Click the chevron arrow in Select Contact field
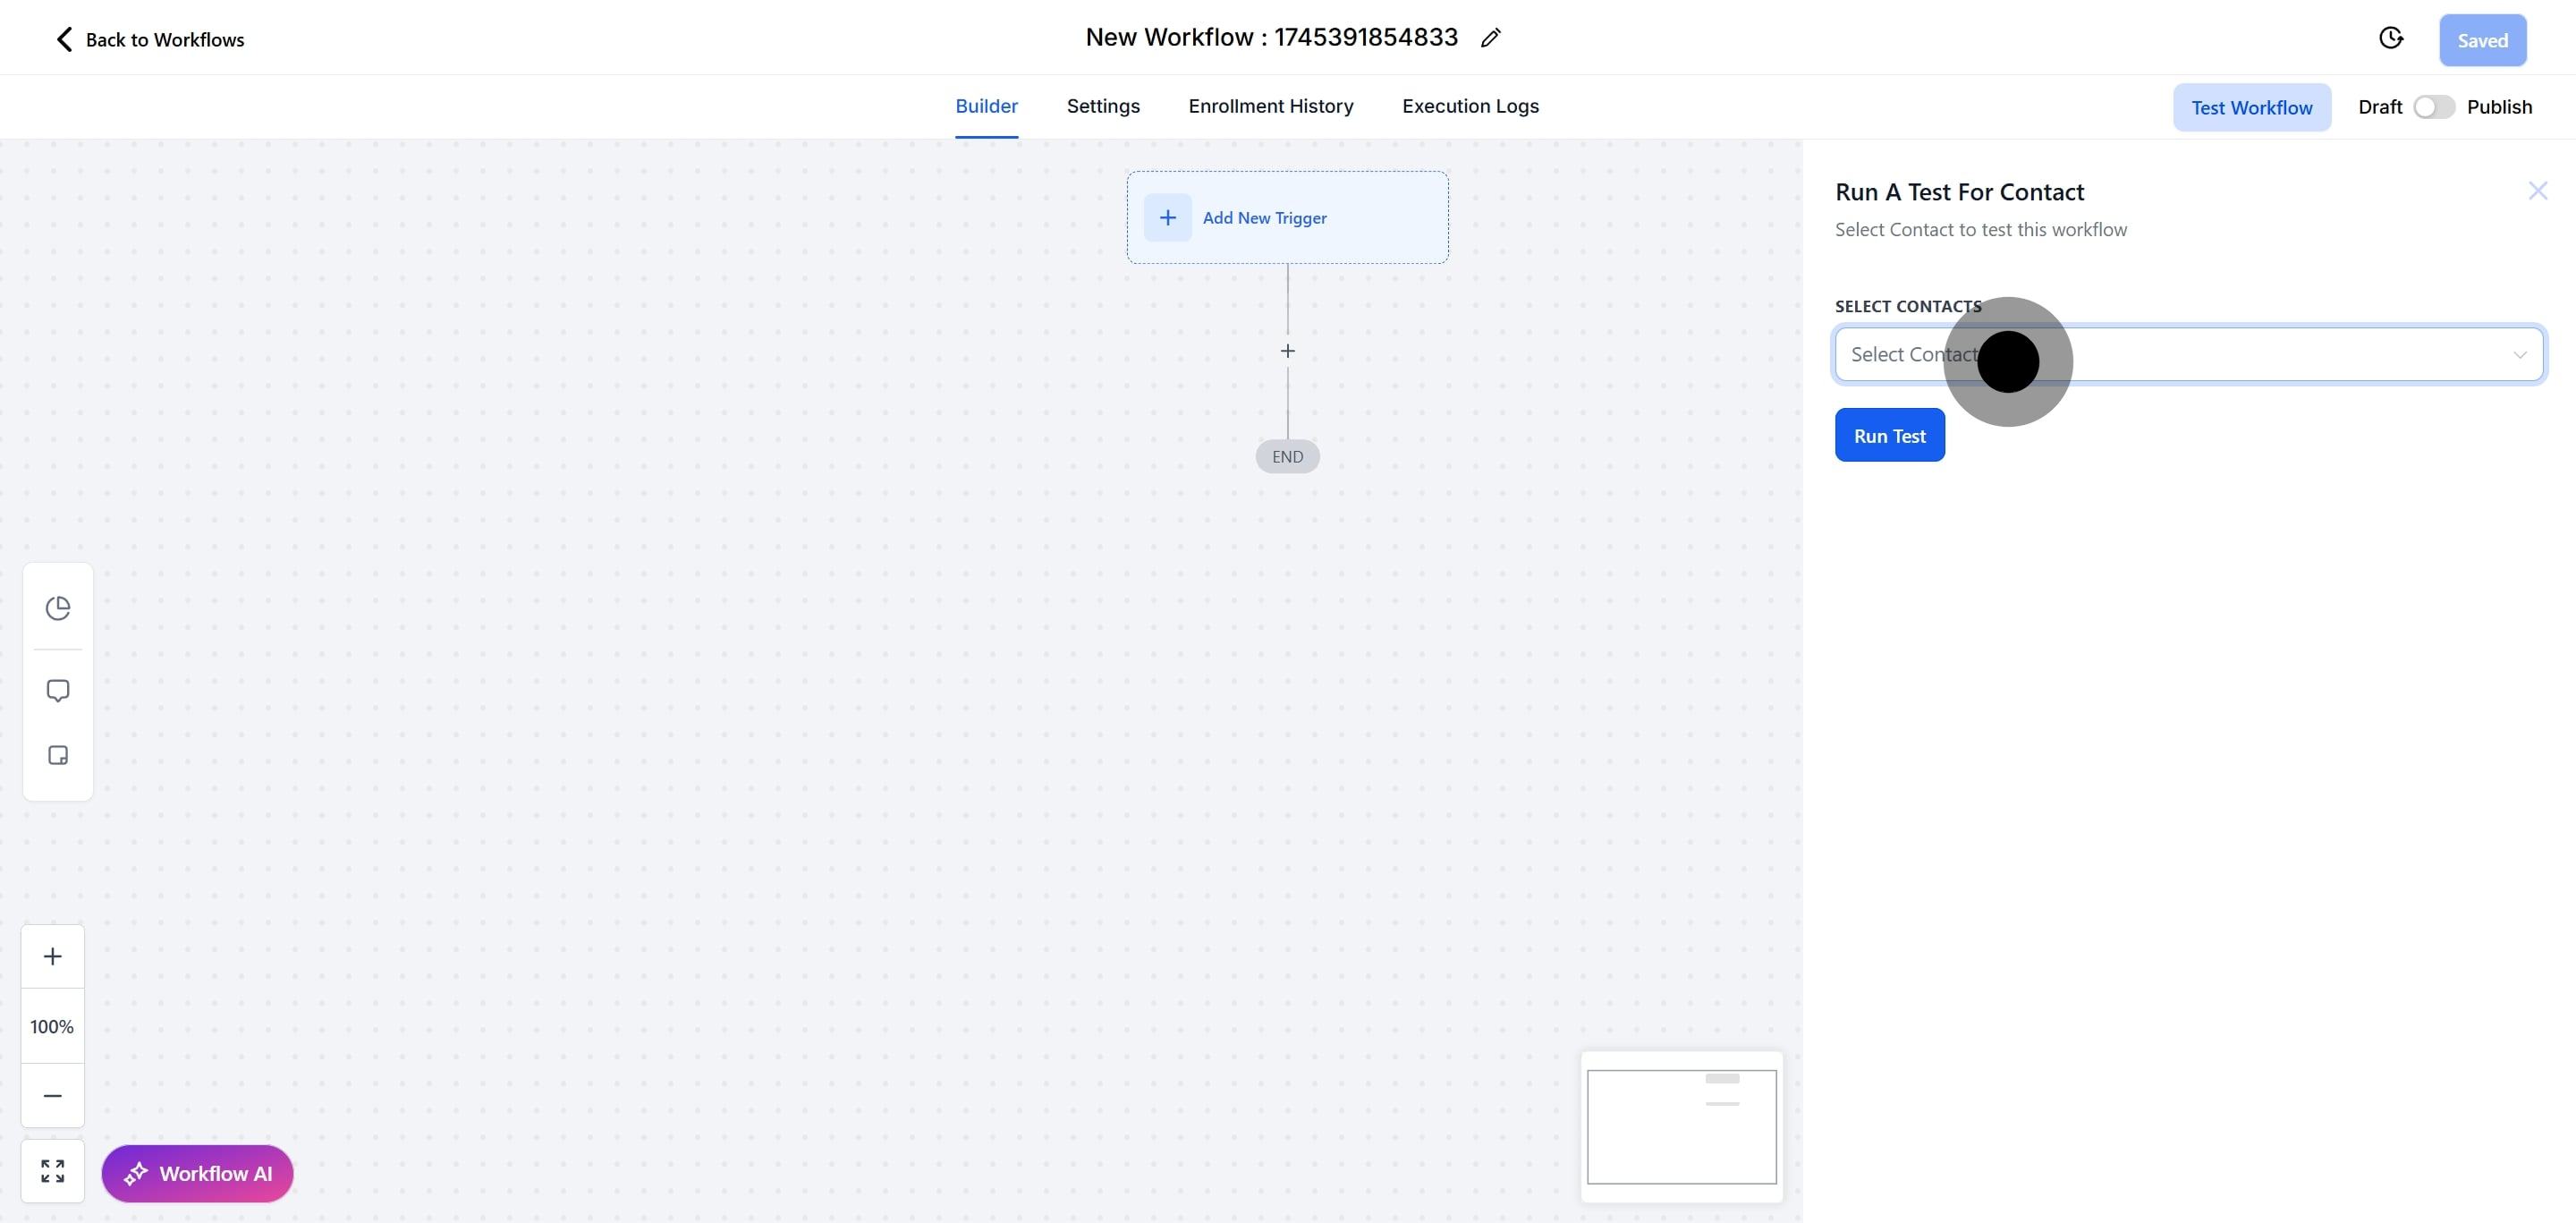This screenshot has height=1223, width=2576. click(2519, 355)
